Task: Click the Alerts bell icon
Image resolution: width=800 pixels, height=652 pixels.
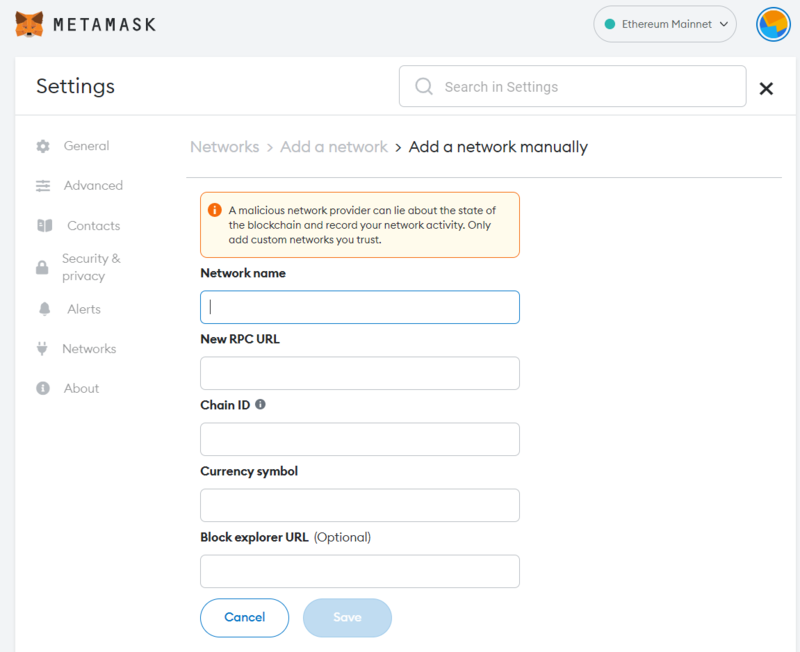Action: tap(44, 309)
